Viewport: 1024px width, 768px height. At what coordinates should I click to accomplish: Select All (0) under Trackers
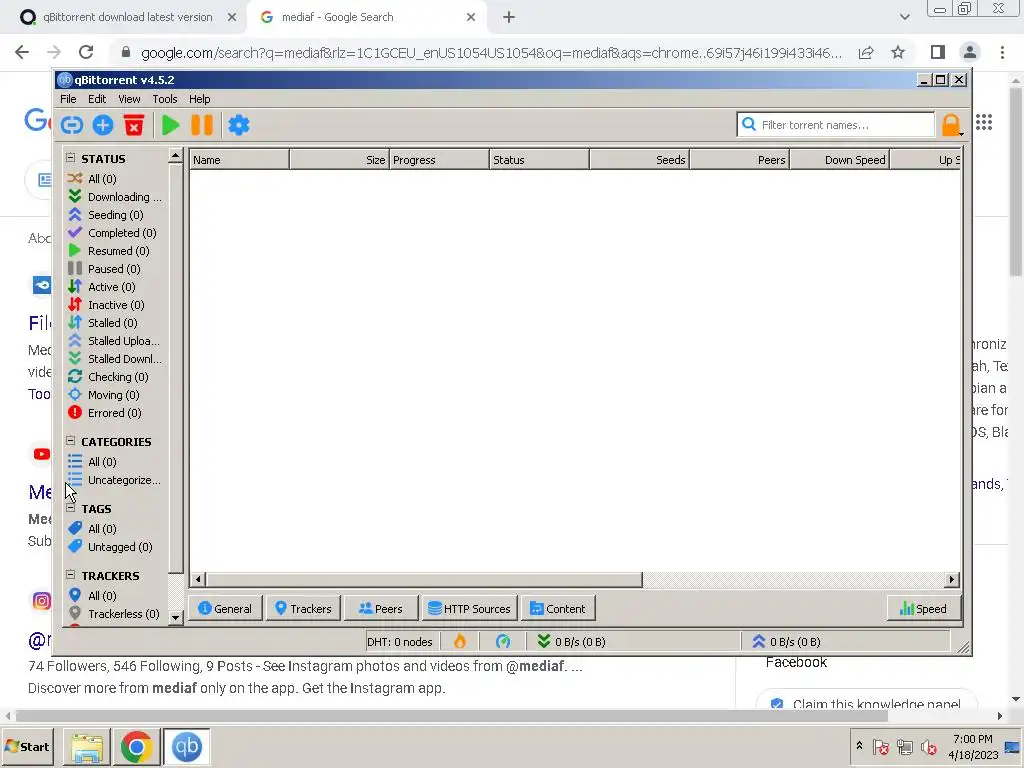coord(92,596)
